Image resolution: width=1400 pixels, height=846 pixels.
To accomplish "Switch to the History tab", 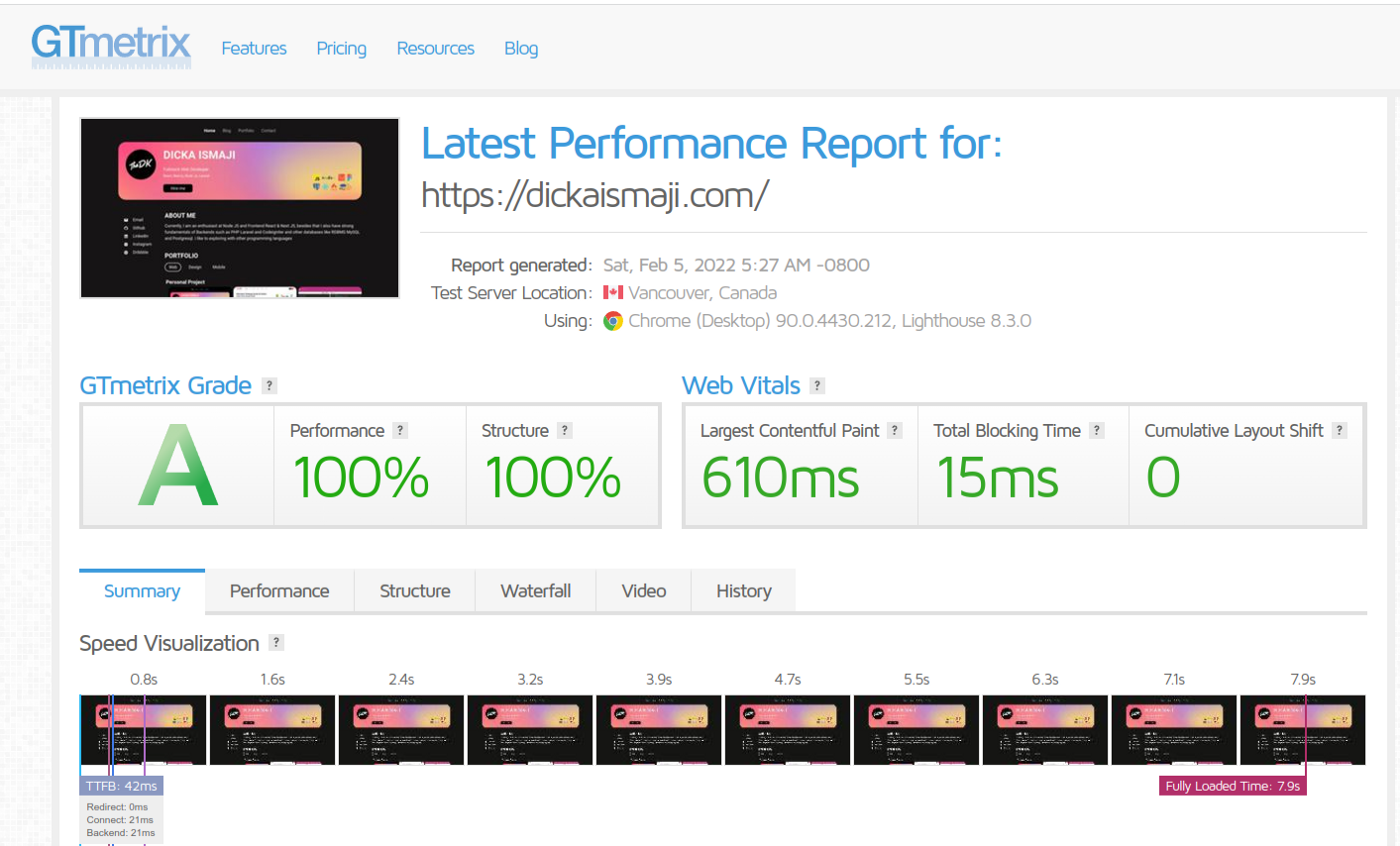I will [x=742, y=590].
